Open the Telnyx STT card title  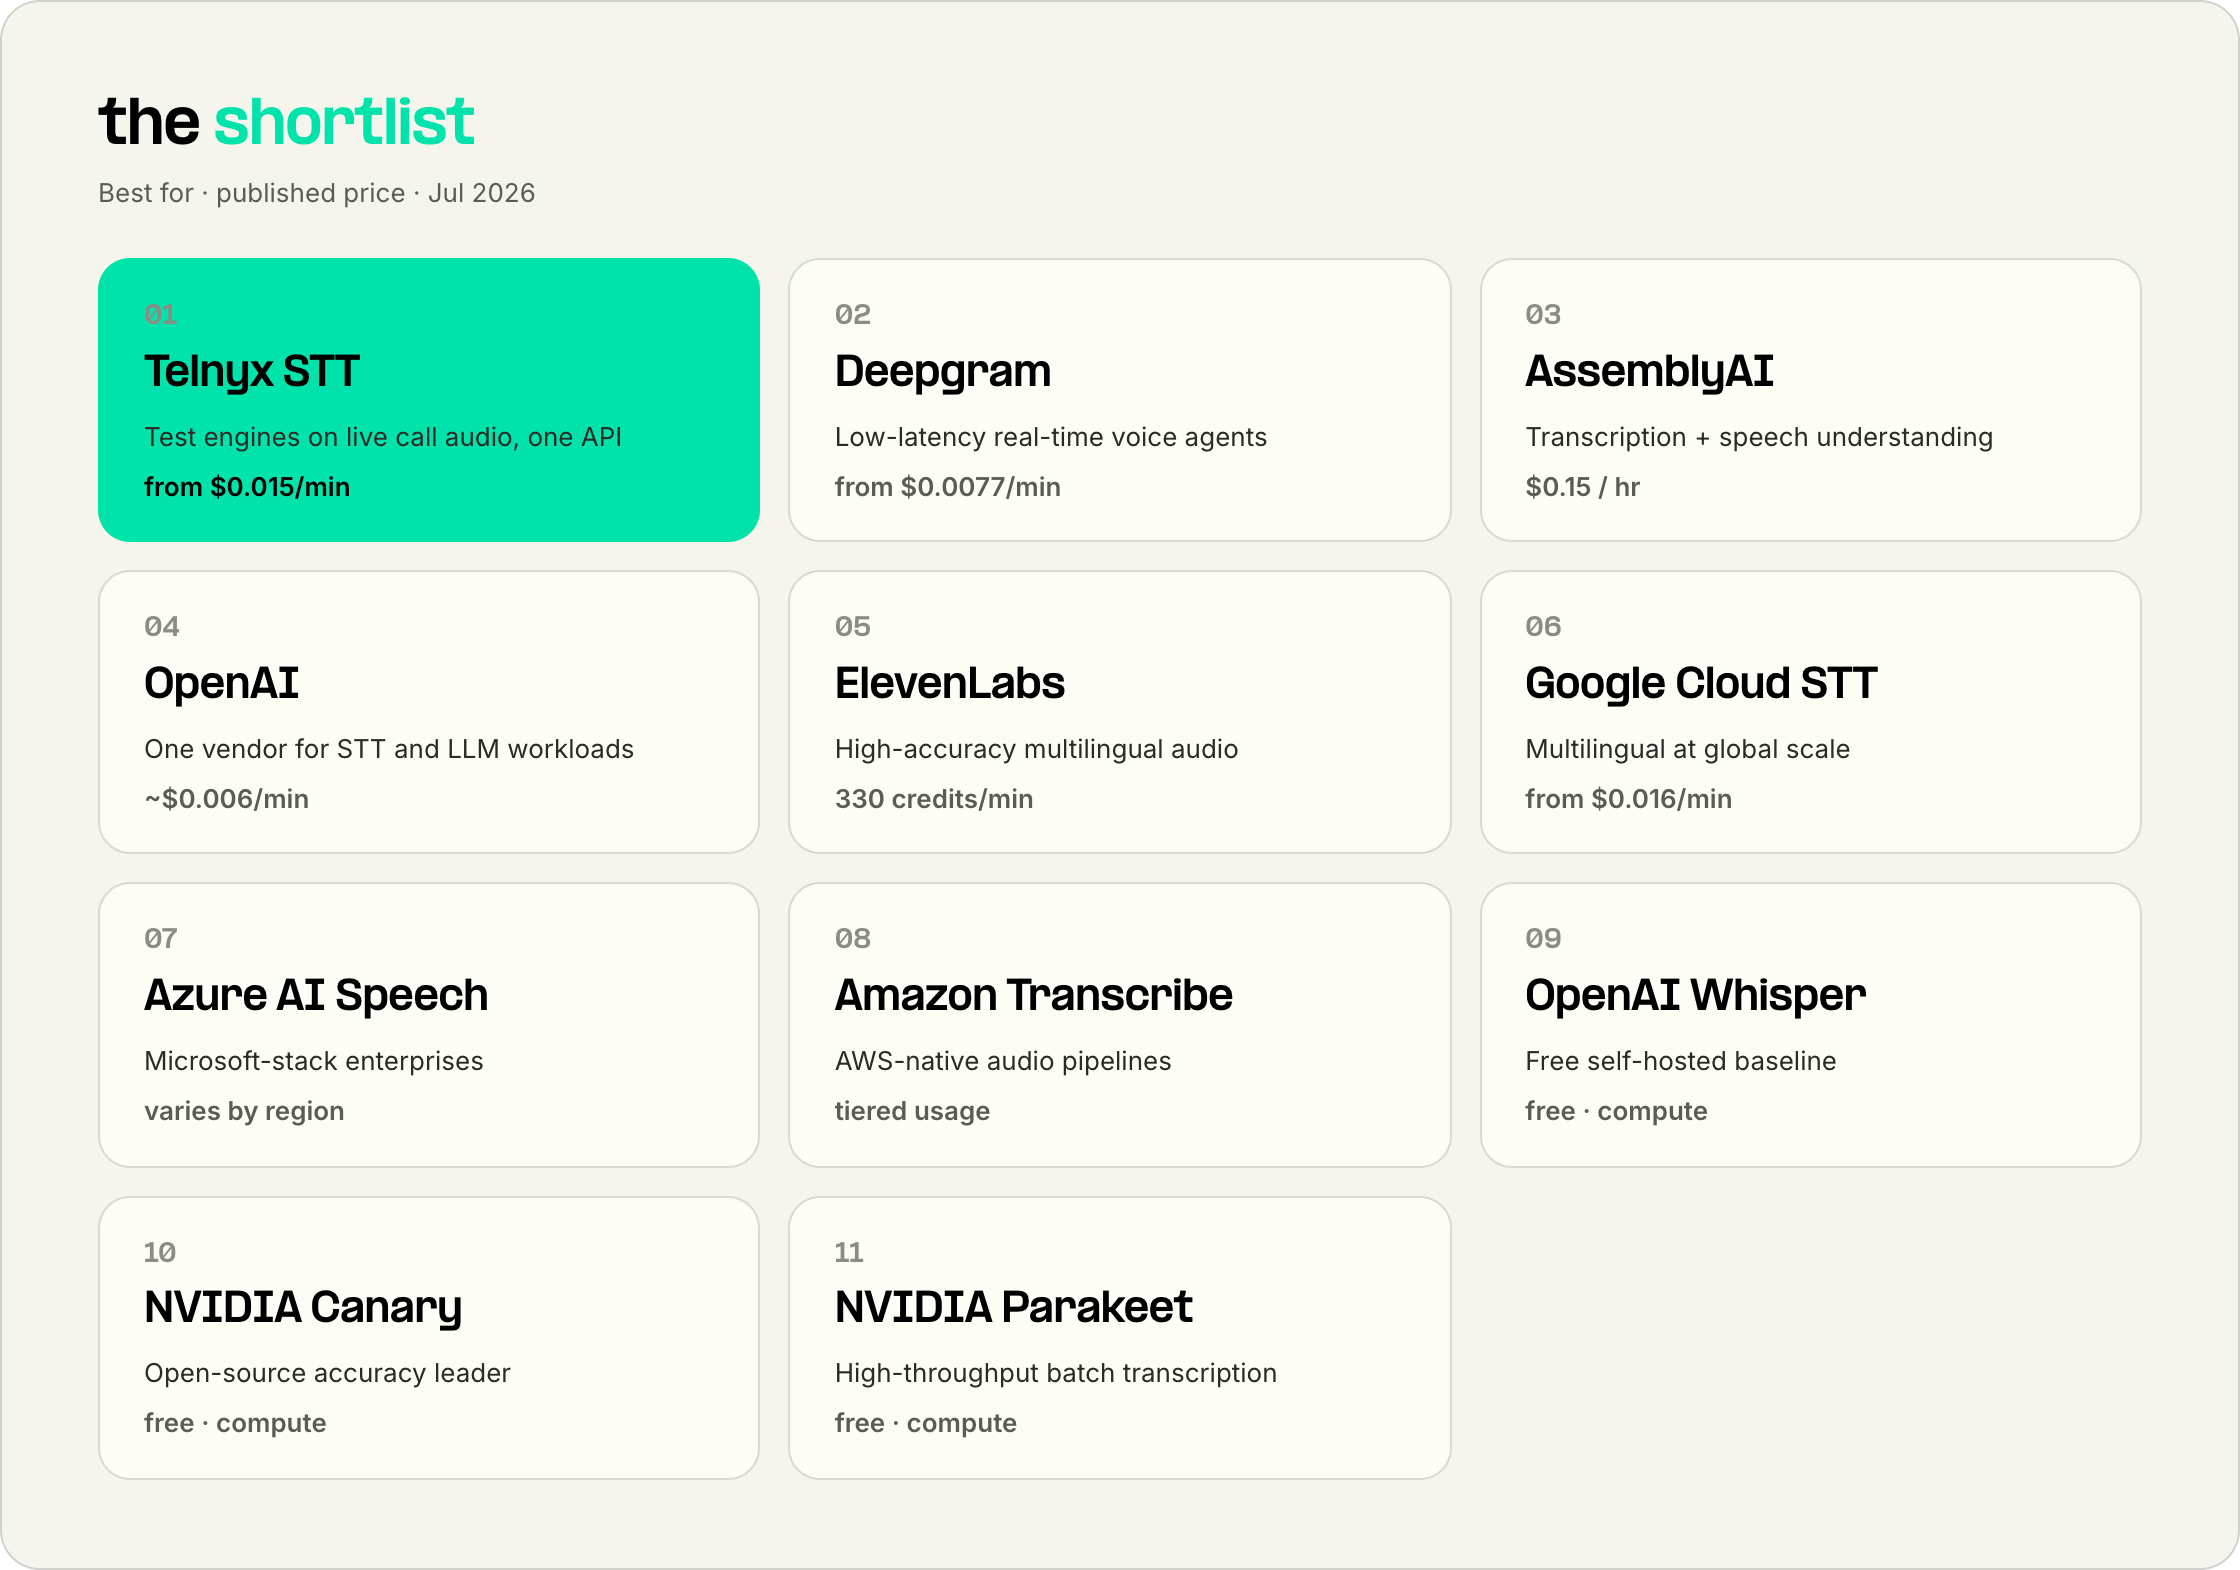point(251,372)
